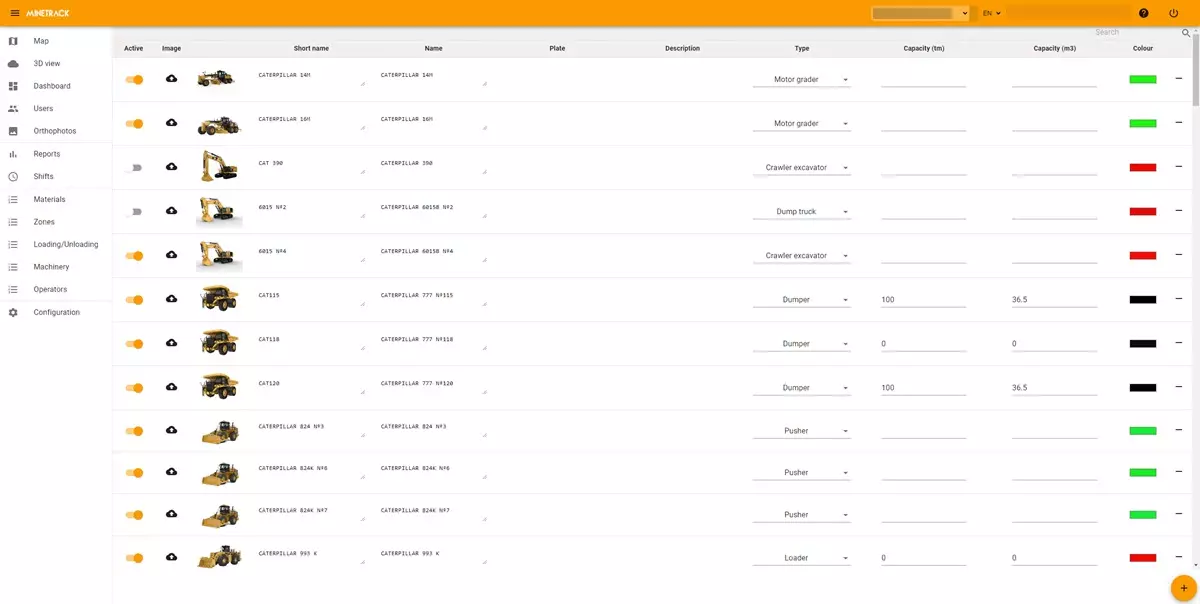Remove the CATERPILLAR 16M row using minus icon
Screen dimensions: 1200x604
[1179, 123]
